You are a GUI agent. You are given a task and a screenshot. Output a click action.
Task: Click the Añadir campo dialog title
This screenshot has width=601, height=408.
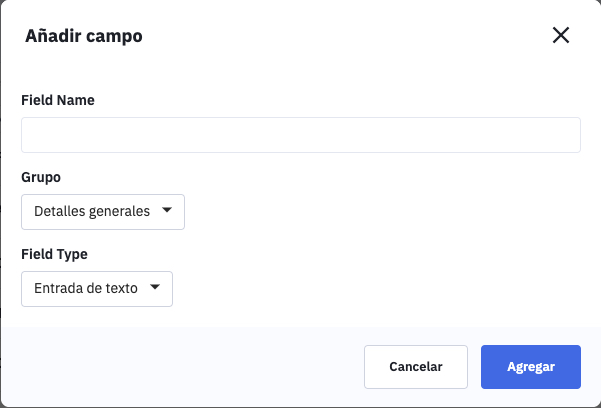point(84,37)
